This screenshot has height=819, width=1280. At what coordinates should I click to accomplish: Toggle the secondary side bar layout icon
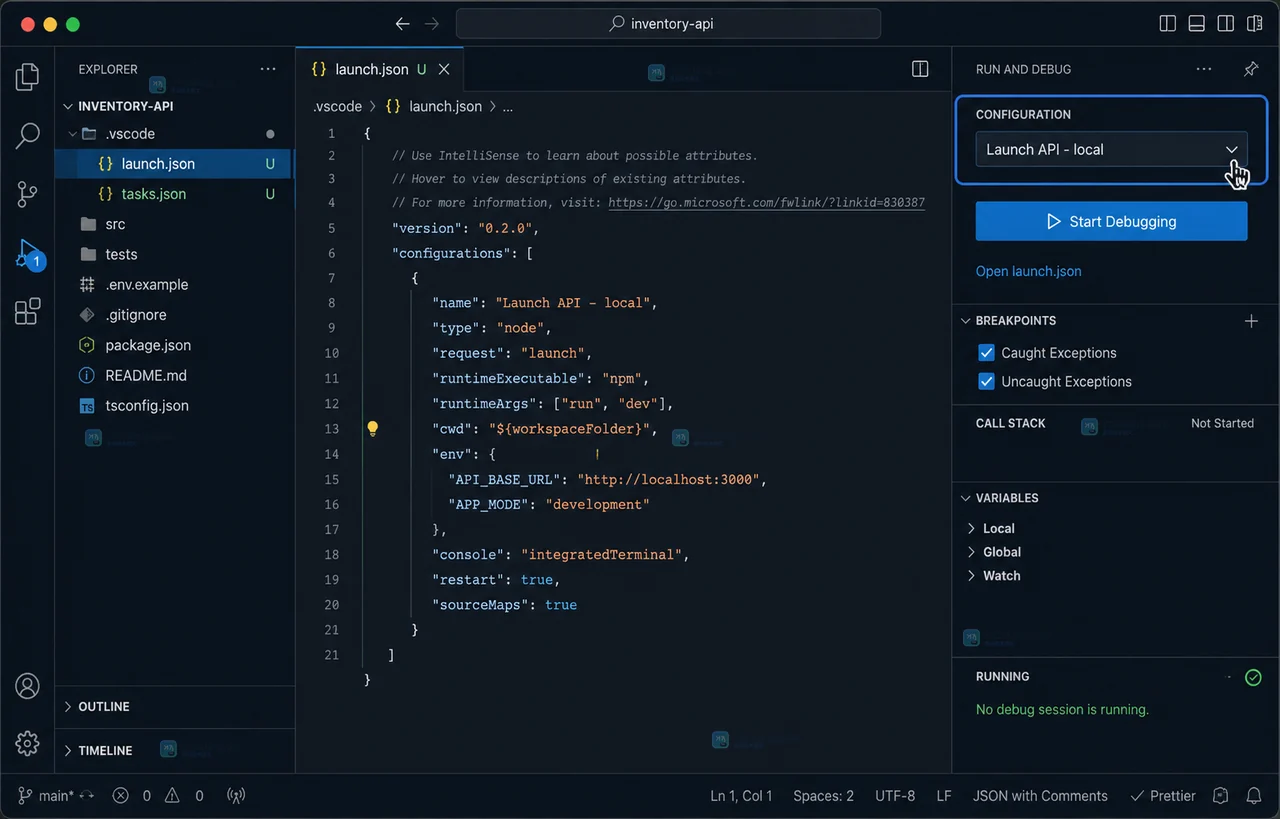[x=1225, y=24]
